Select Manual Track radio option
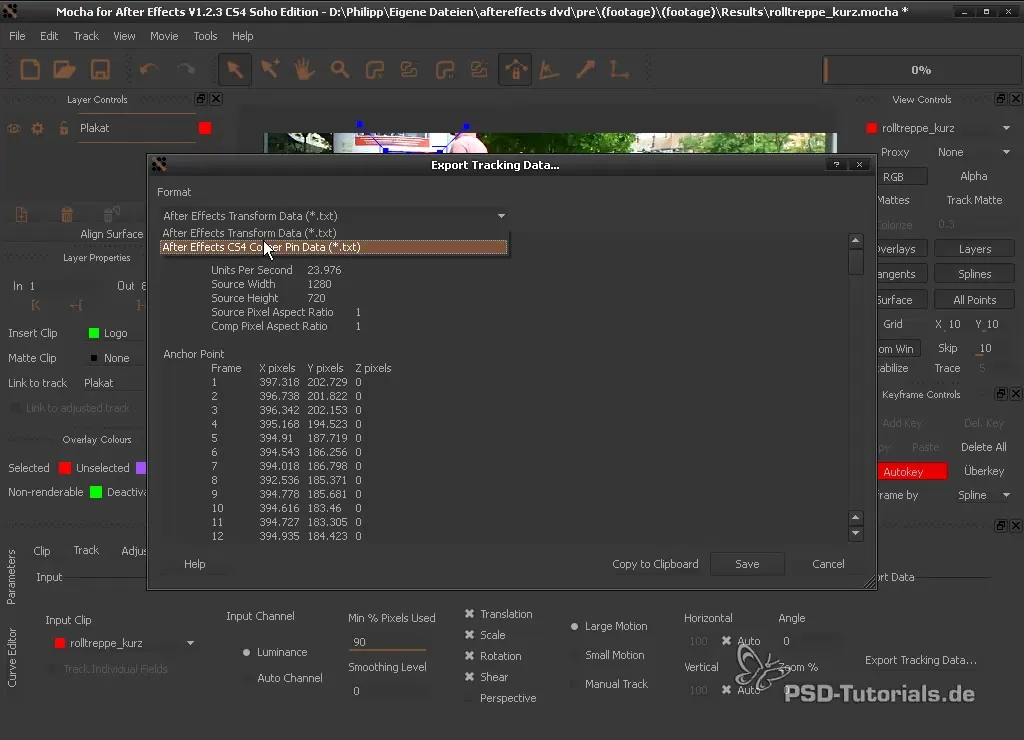Viewport: 1024px width, 740px height. [575, 684]
